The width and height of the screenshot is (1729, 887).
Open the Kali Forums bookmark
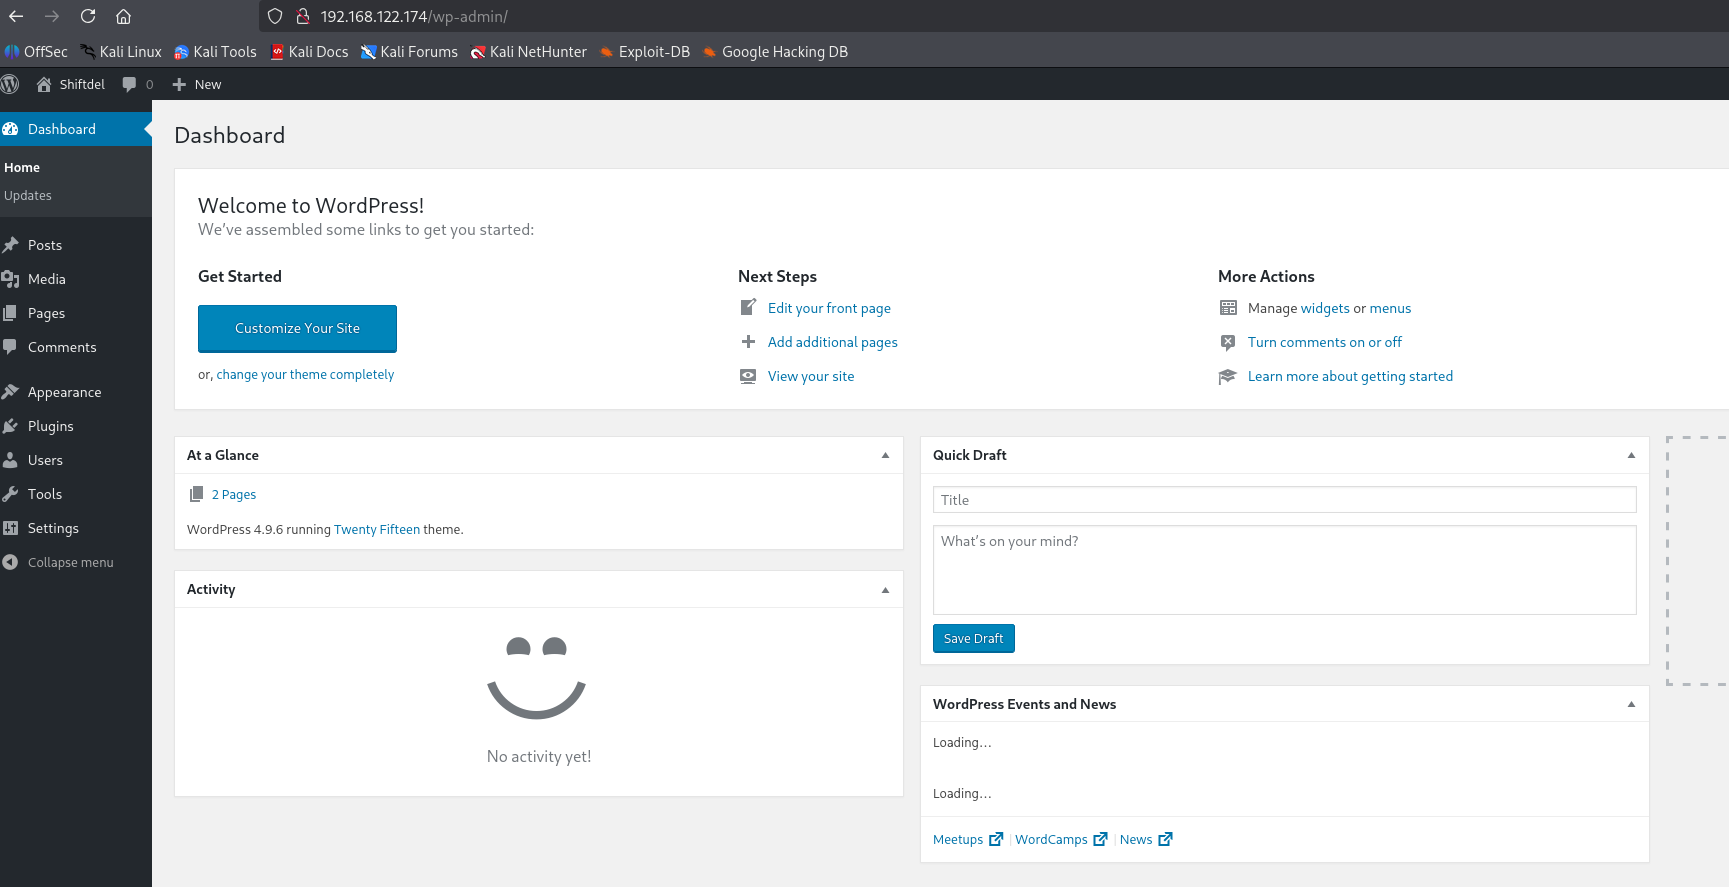click(x=410, y=52)
